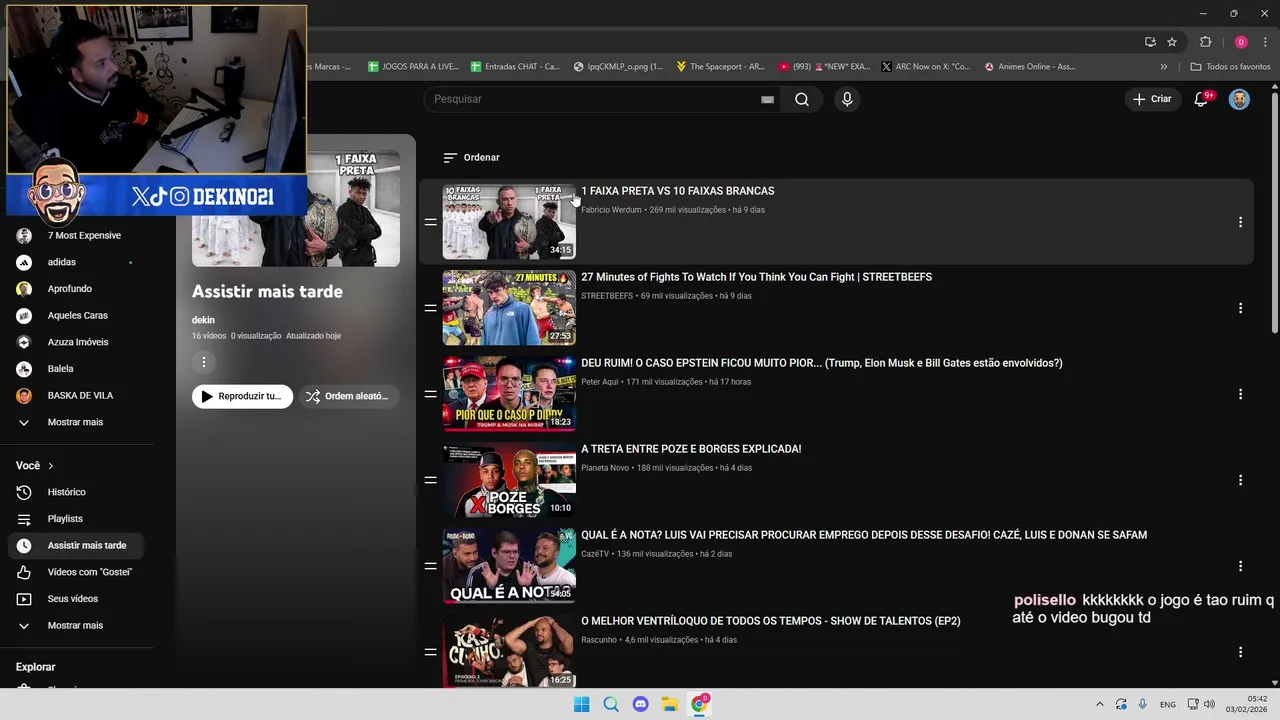Open Planeta Novo channel link
The height and width of the screenshot is (720, 1280).
pos(605,468)
